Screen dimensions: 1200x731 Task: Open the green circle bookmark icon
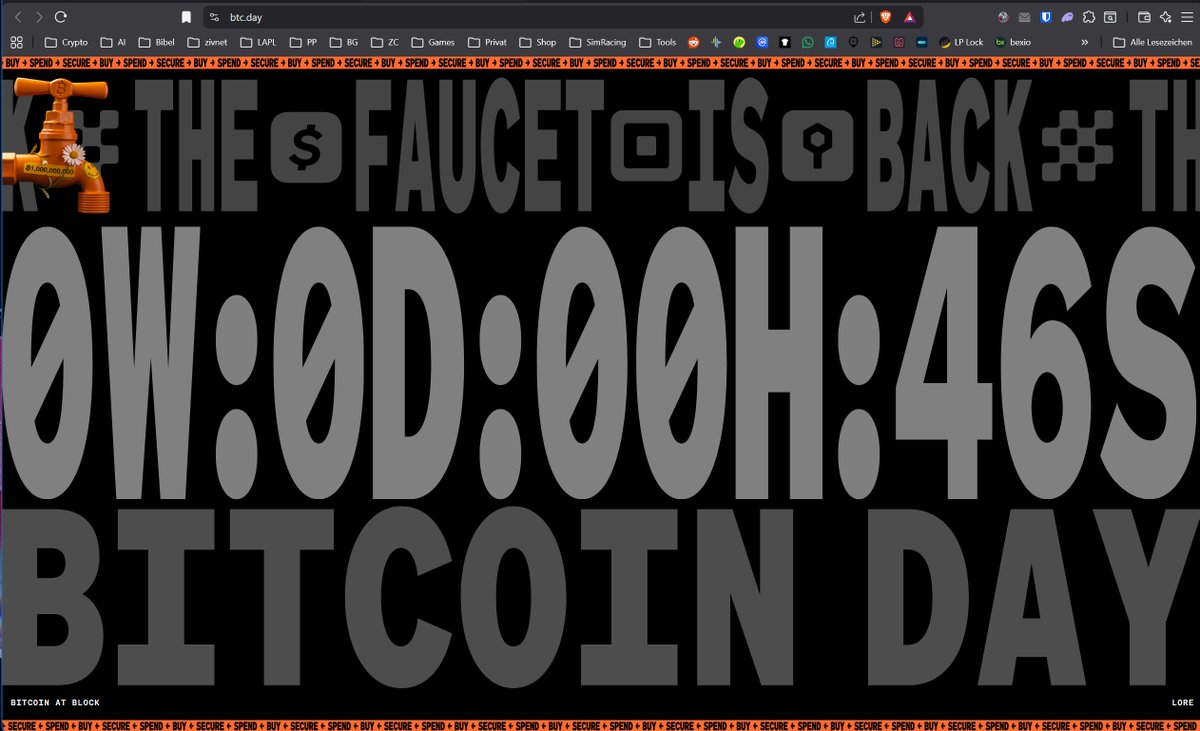coord(739,42)
